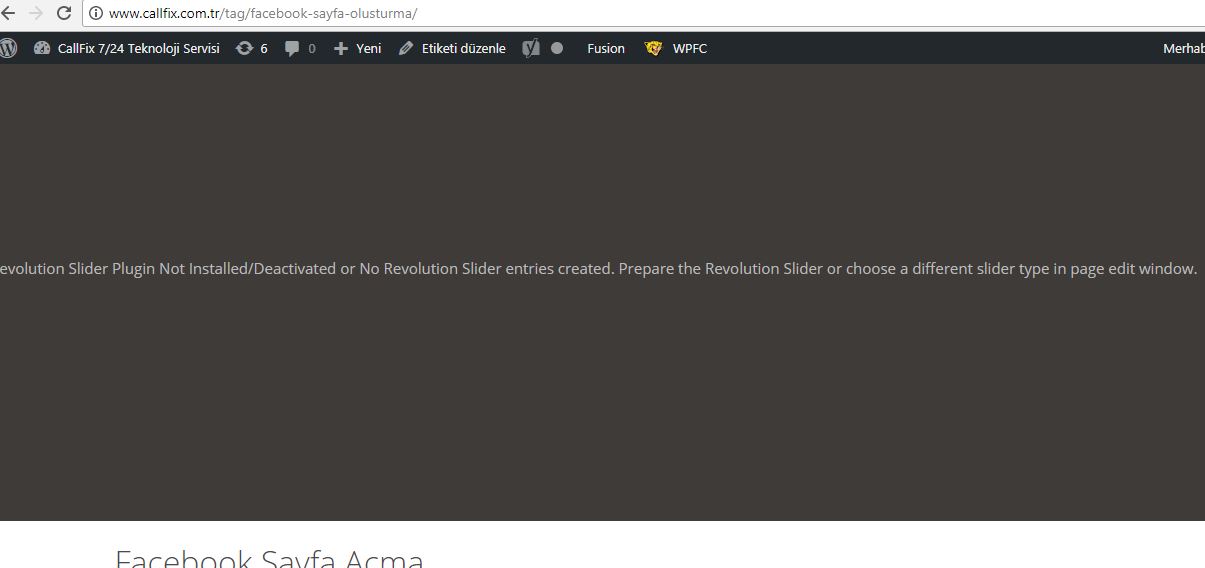Screen dimensions: 1205x568
Task: Open the WPFC cache menu
Action: (x=689, y=48)
